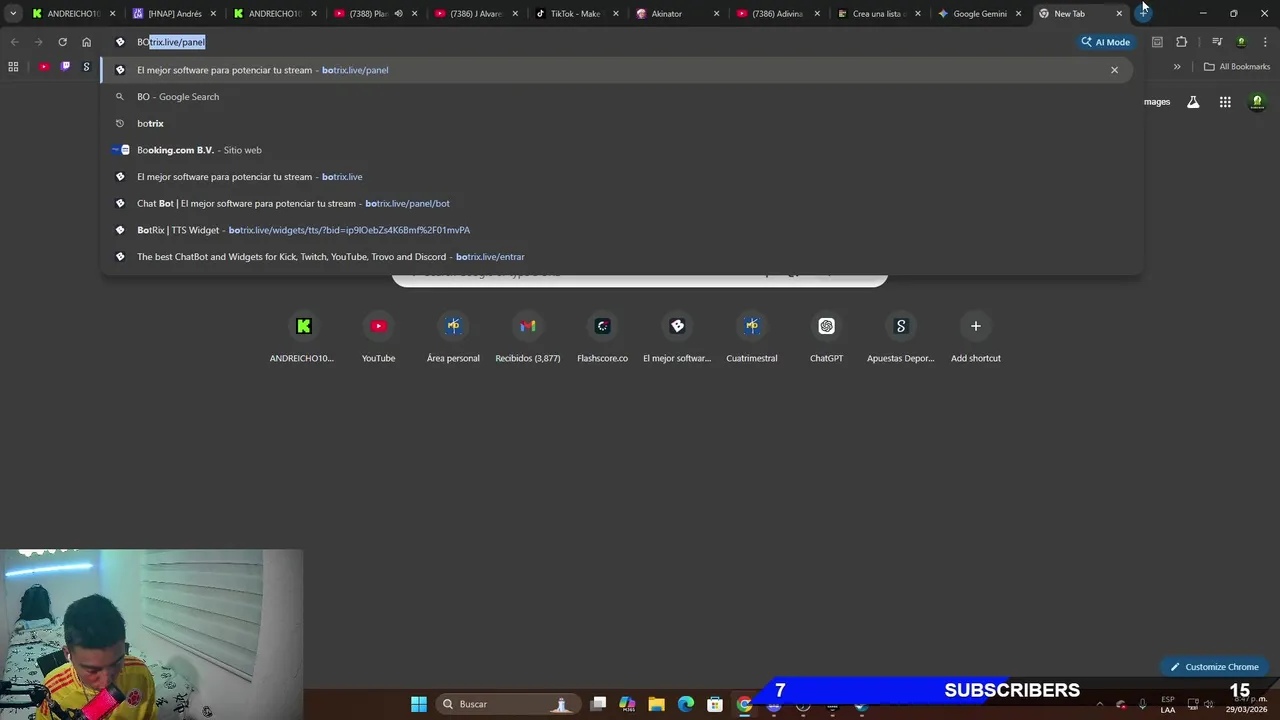Open the Apuestas Depor... shortcut
This screenshot has width=1280, height=720.
pyautogui.click(x=901, y=338)
